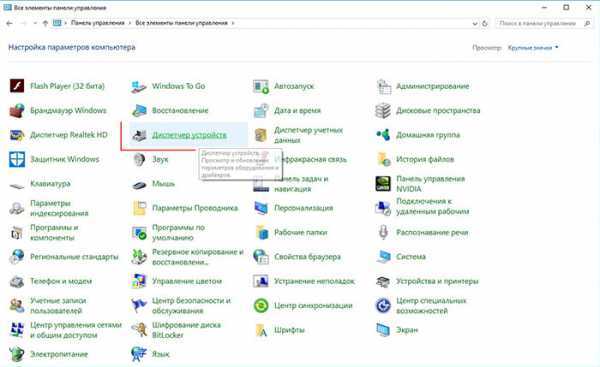
Task: Click the Электропитание icon
Action: pyautogui.click(x=17, y=354)
